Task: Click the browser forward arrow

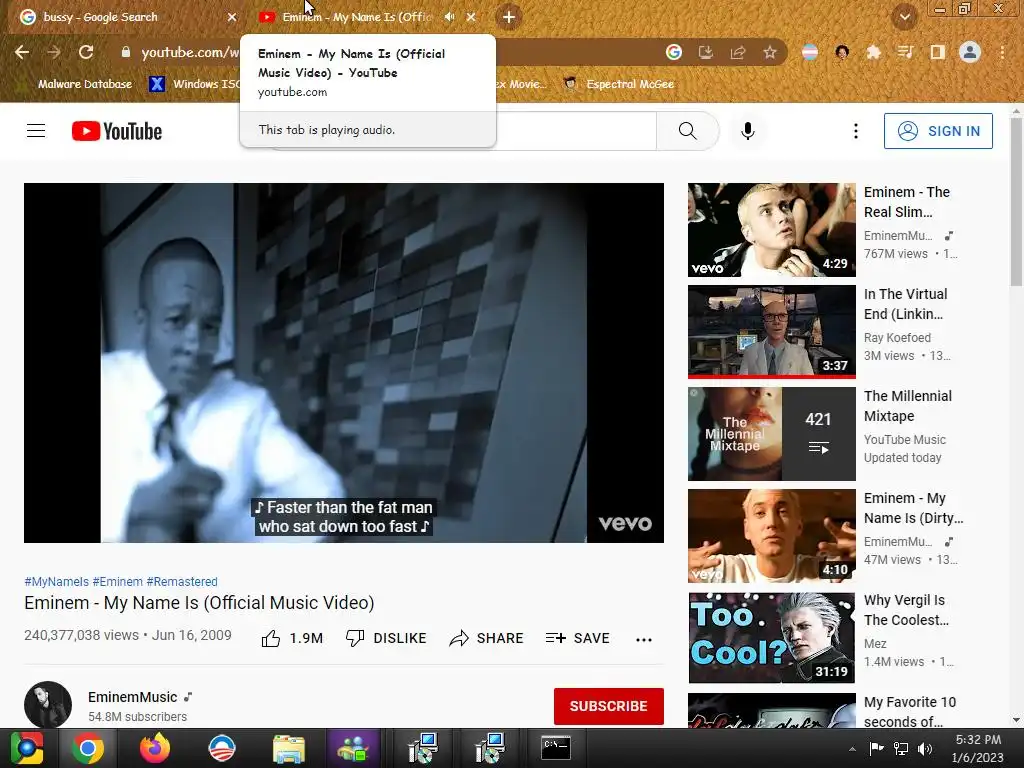Action: pos(54,52)
